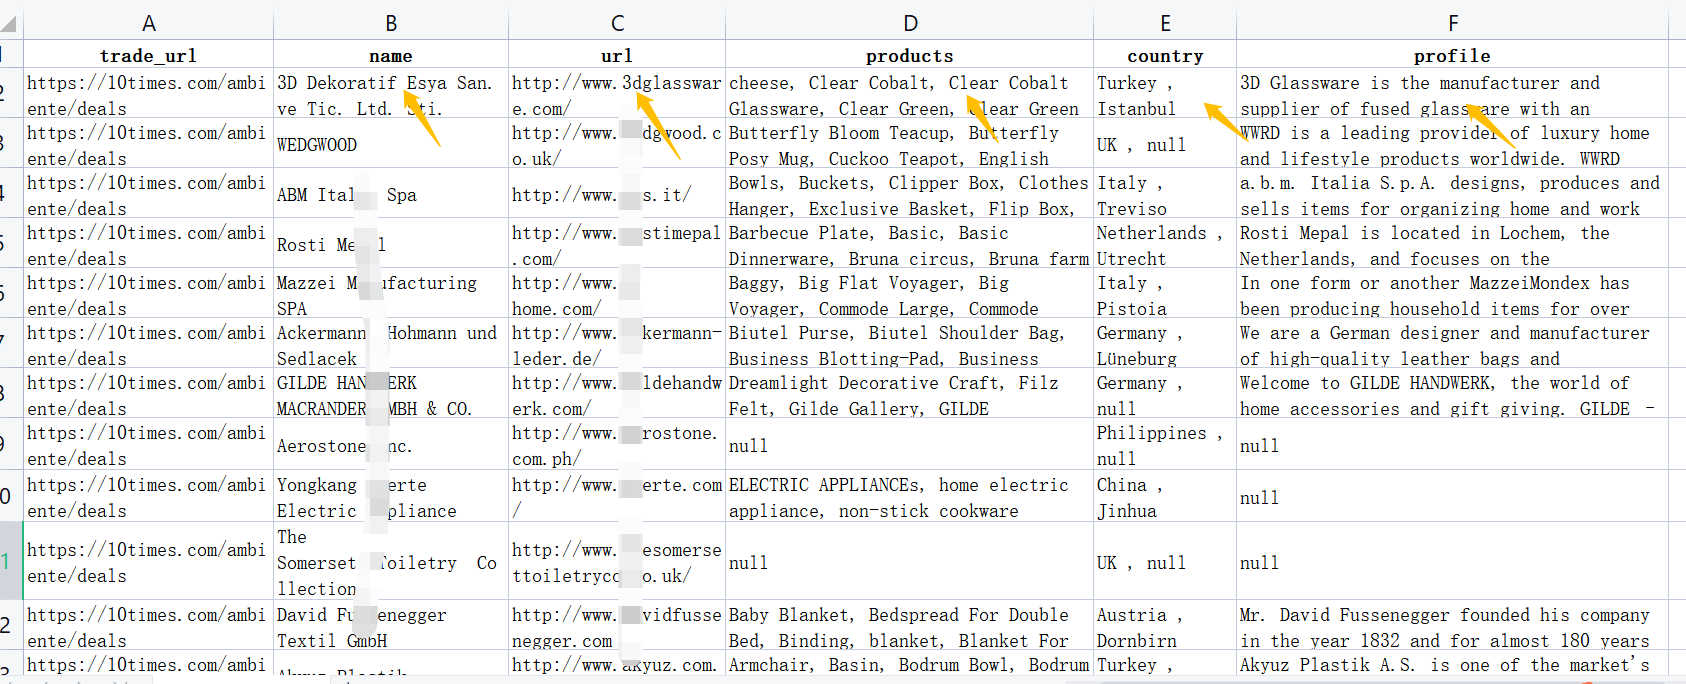1686x684 pixels.
Task: Click the Butterfly Bloom Teacup products cell
Action: click(x=909, y=145)
